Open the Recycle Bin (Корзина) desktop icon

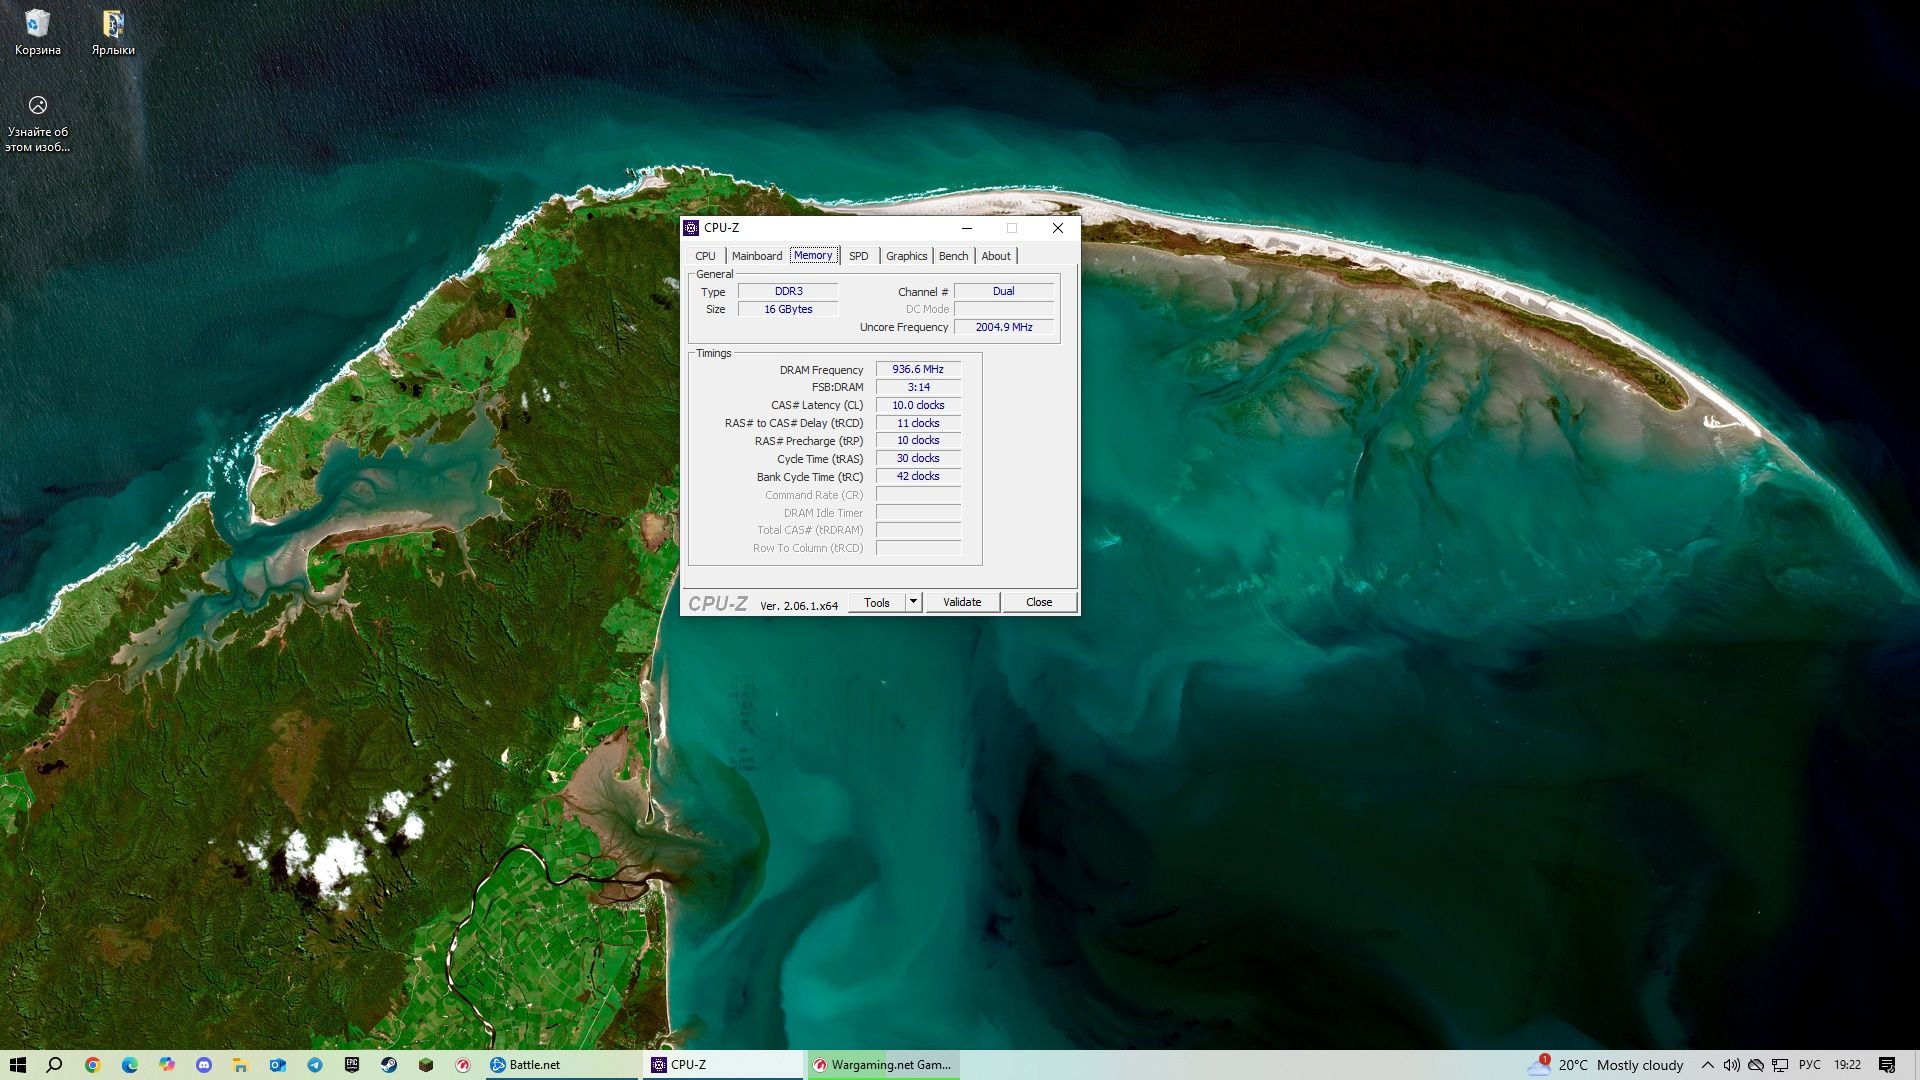[x=37, y=32]
